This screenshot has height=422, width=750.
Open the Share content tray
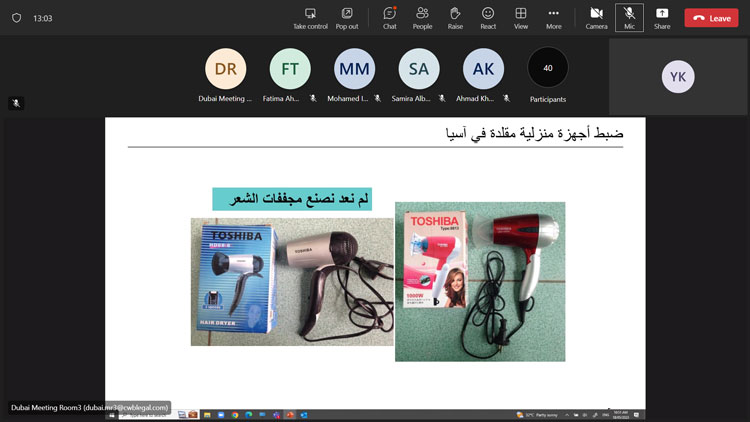[662, 17]
